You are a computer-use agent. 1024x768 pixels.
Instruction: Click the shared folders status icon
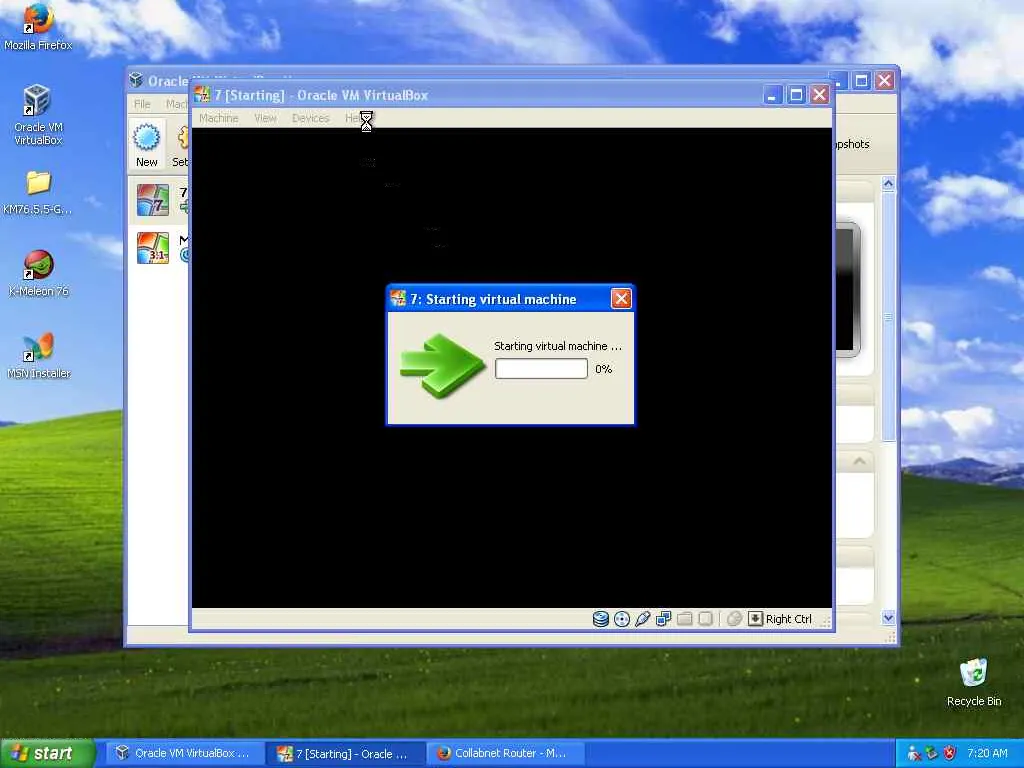(684, 619)
